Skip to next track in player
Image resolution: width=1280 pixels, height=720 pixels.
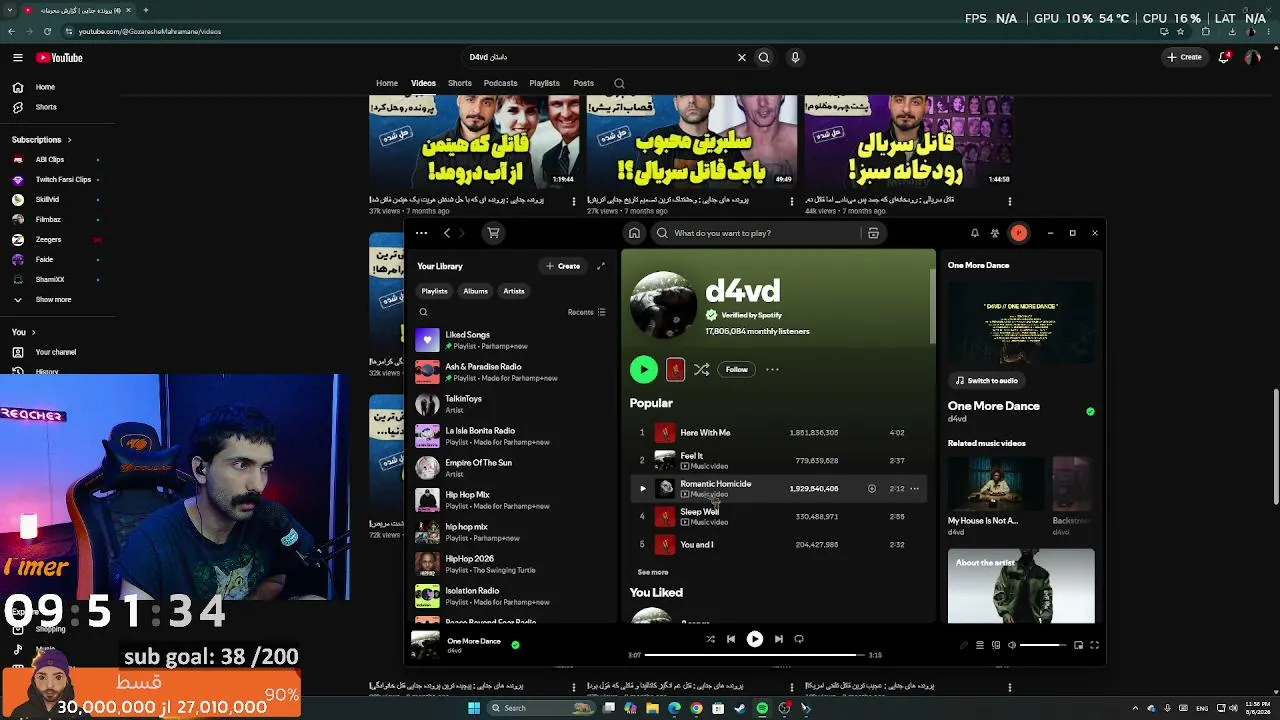[x=779, y=639]
